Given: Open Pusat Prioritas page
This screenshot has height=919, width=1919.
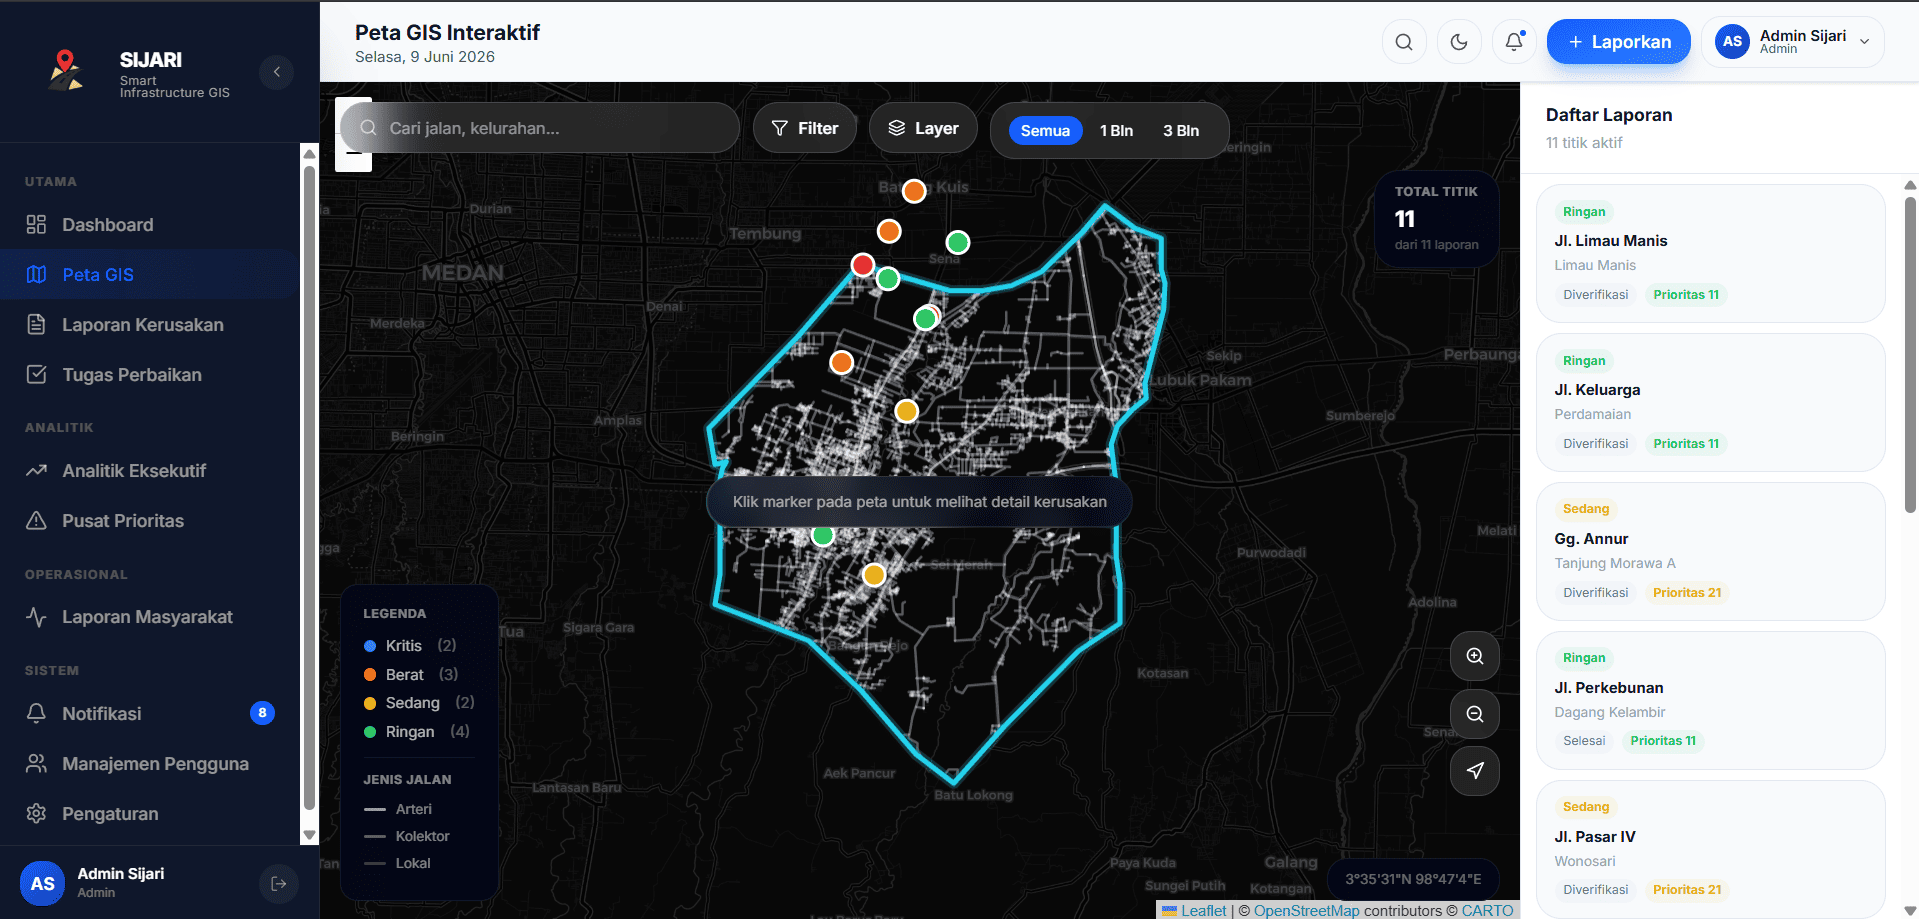Looking at the screenshot, I should (x=150, y=521).
